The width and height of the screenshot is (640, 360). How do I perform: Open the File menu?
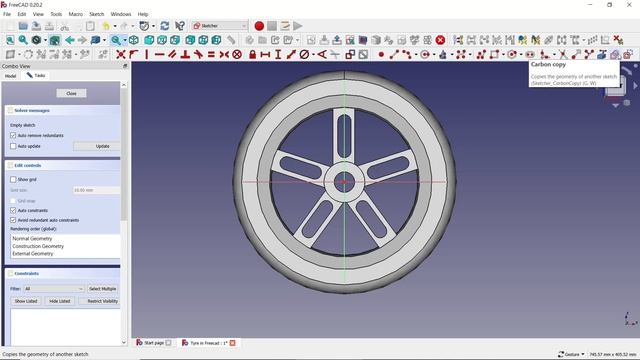7,14
